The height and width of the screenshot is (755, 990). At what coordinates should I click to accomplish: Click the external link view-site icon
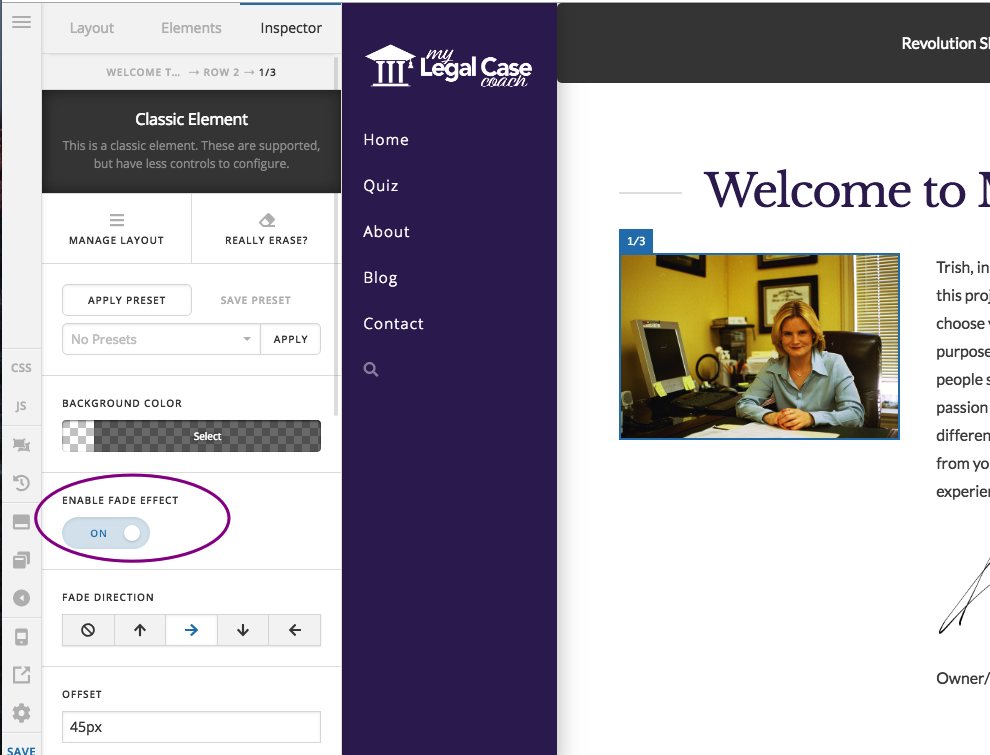click(21, 675)
